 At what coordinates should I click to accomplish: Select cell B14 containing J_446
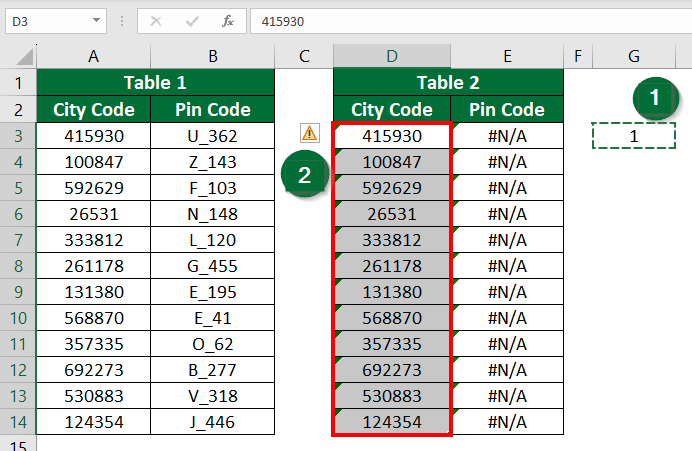[213, 422]
